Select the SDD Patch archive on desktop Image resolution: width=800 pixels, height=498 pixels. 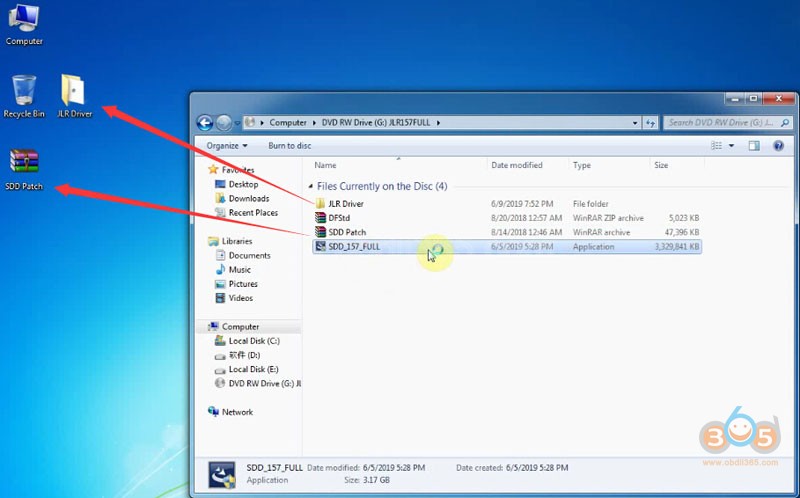pyautogui.click(x=23, y=169)
